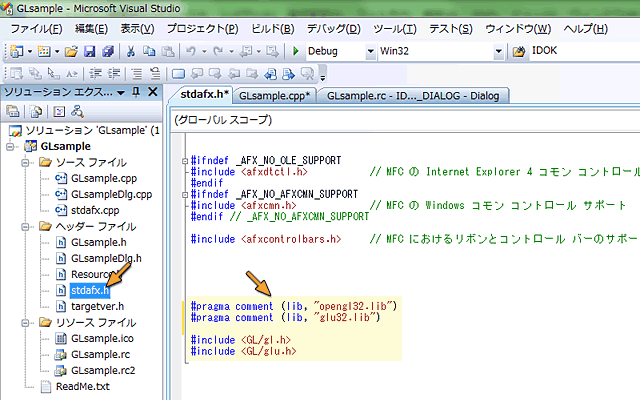This screenshot has width=640, height=400.
Task: Collapse the #ifndef _AFX_NO_AFXCMN_SUPPORT code block
Action: pyautogui.click(x=185, y=195)
